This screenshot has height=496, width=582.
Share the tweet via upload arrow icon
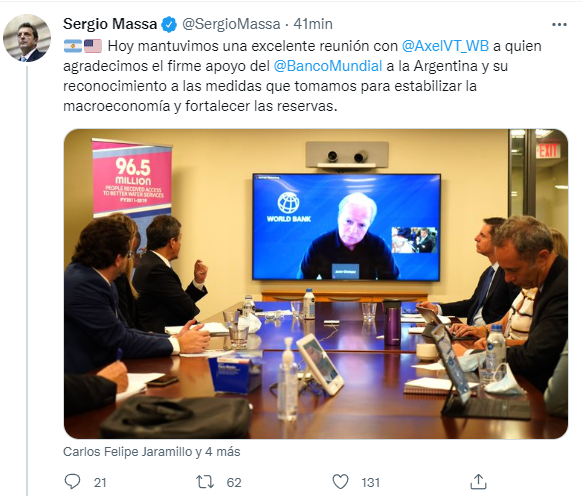478,482
